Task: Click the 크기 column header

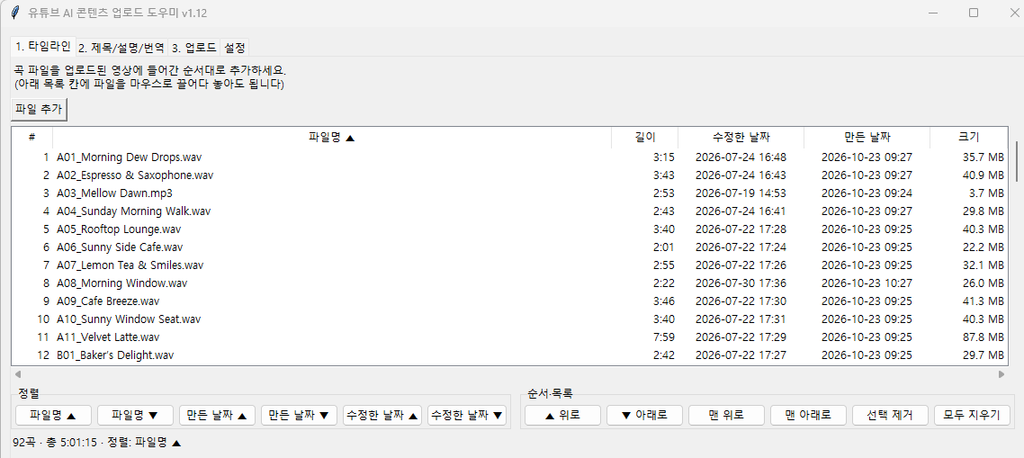Action: 968,137
